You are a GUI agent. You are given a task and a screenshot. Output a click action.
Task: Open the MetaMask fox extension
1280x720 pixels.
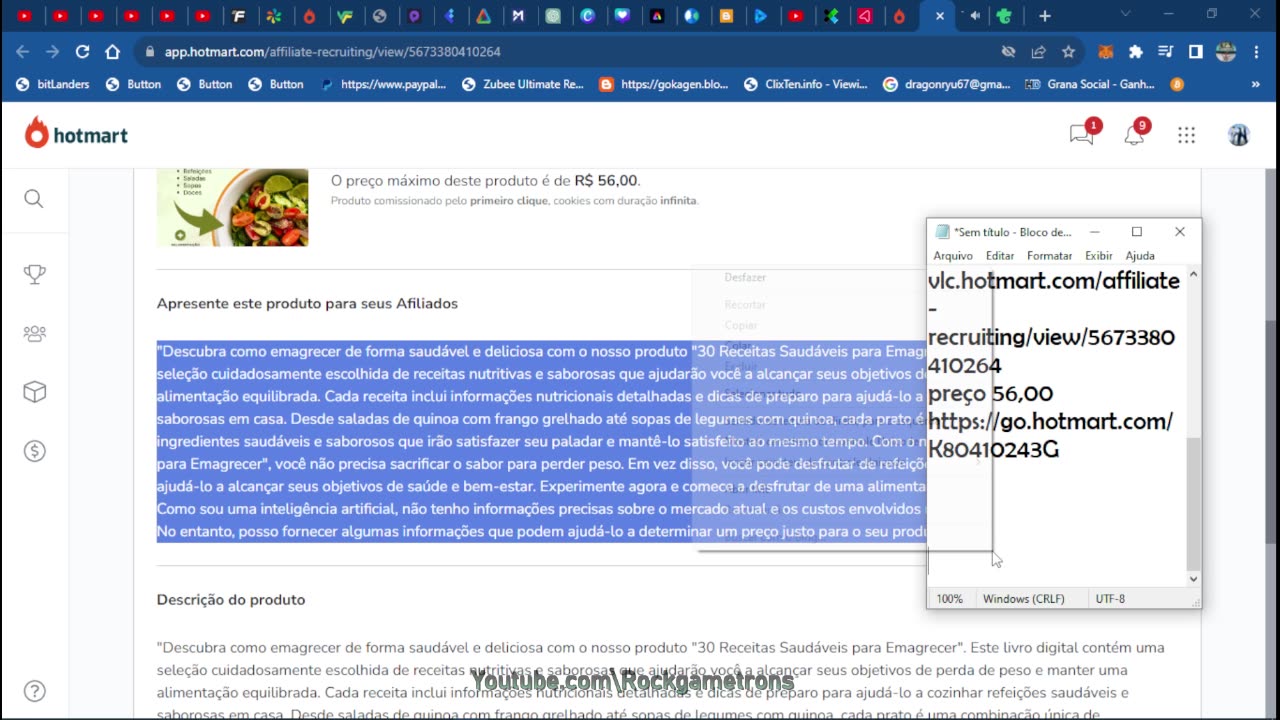tap(1106, 51)
